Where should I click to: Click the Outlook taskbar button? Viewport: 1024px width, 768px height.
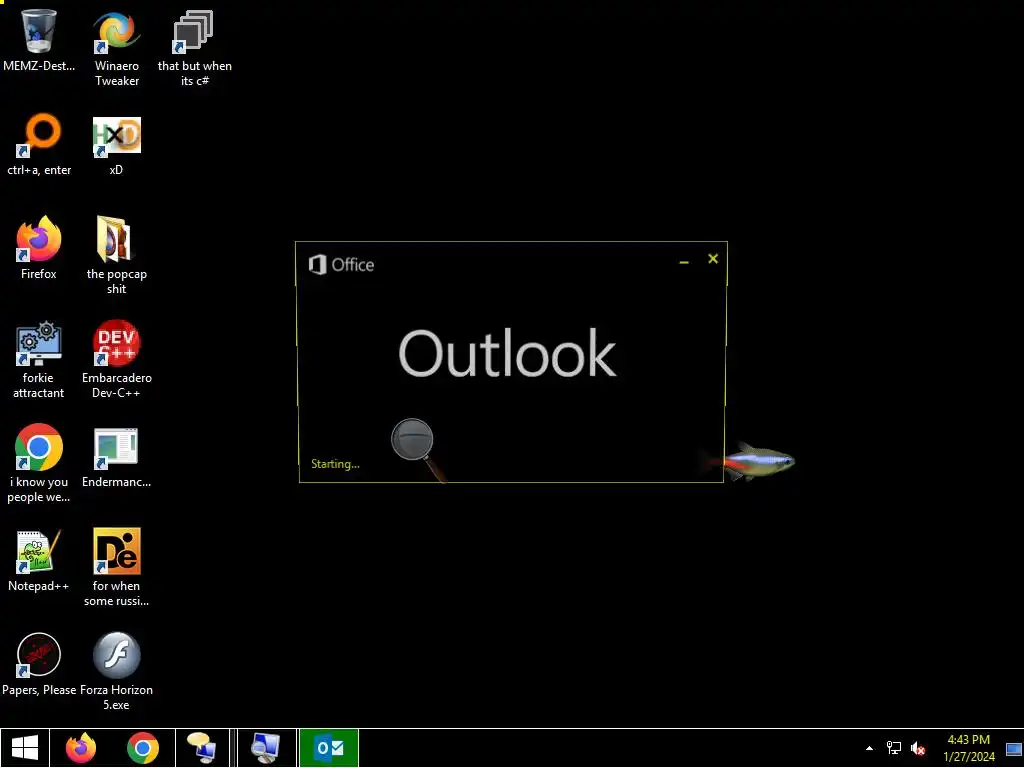pyautogui.click(x=329, y=748)
